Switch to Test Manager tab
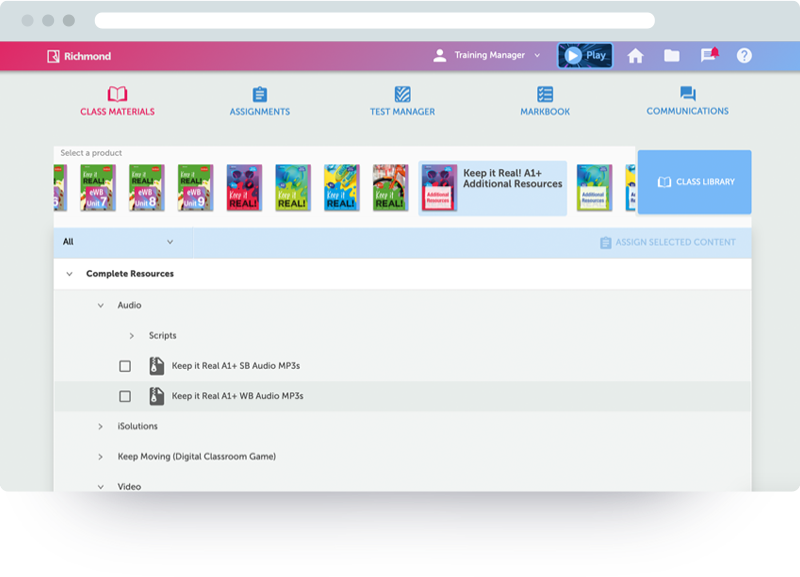 [x=403, y=101]
